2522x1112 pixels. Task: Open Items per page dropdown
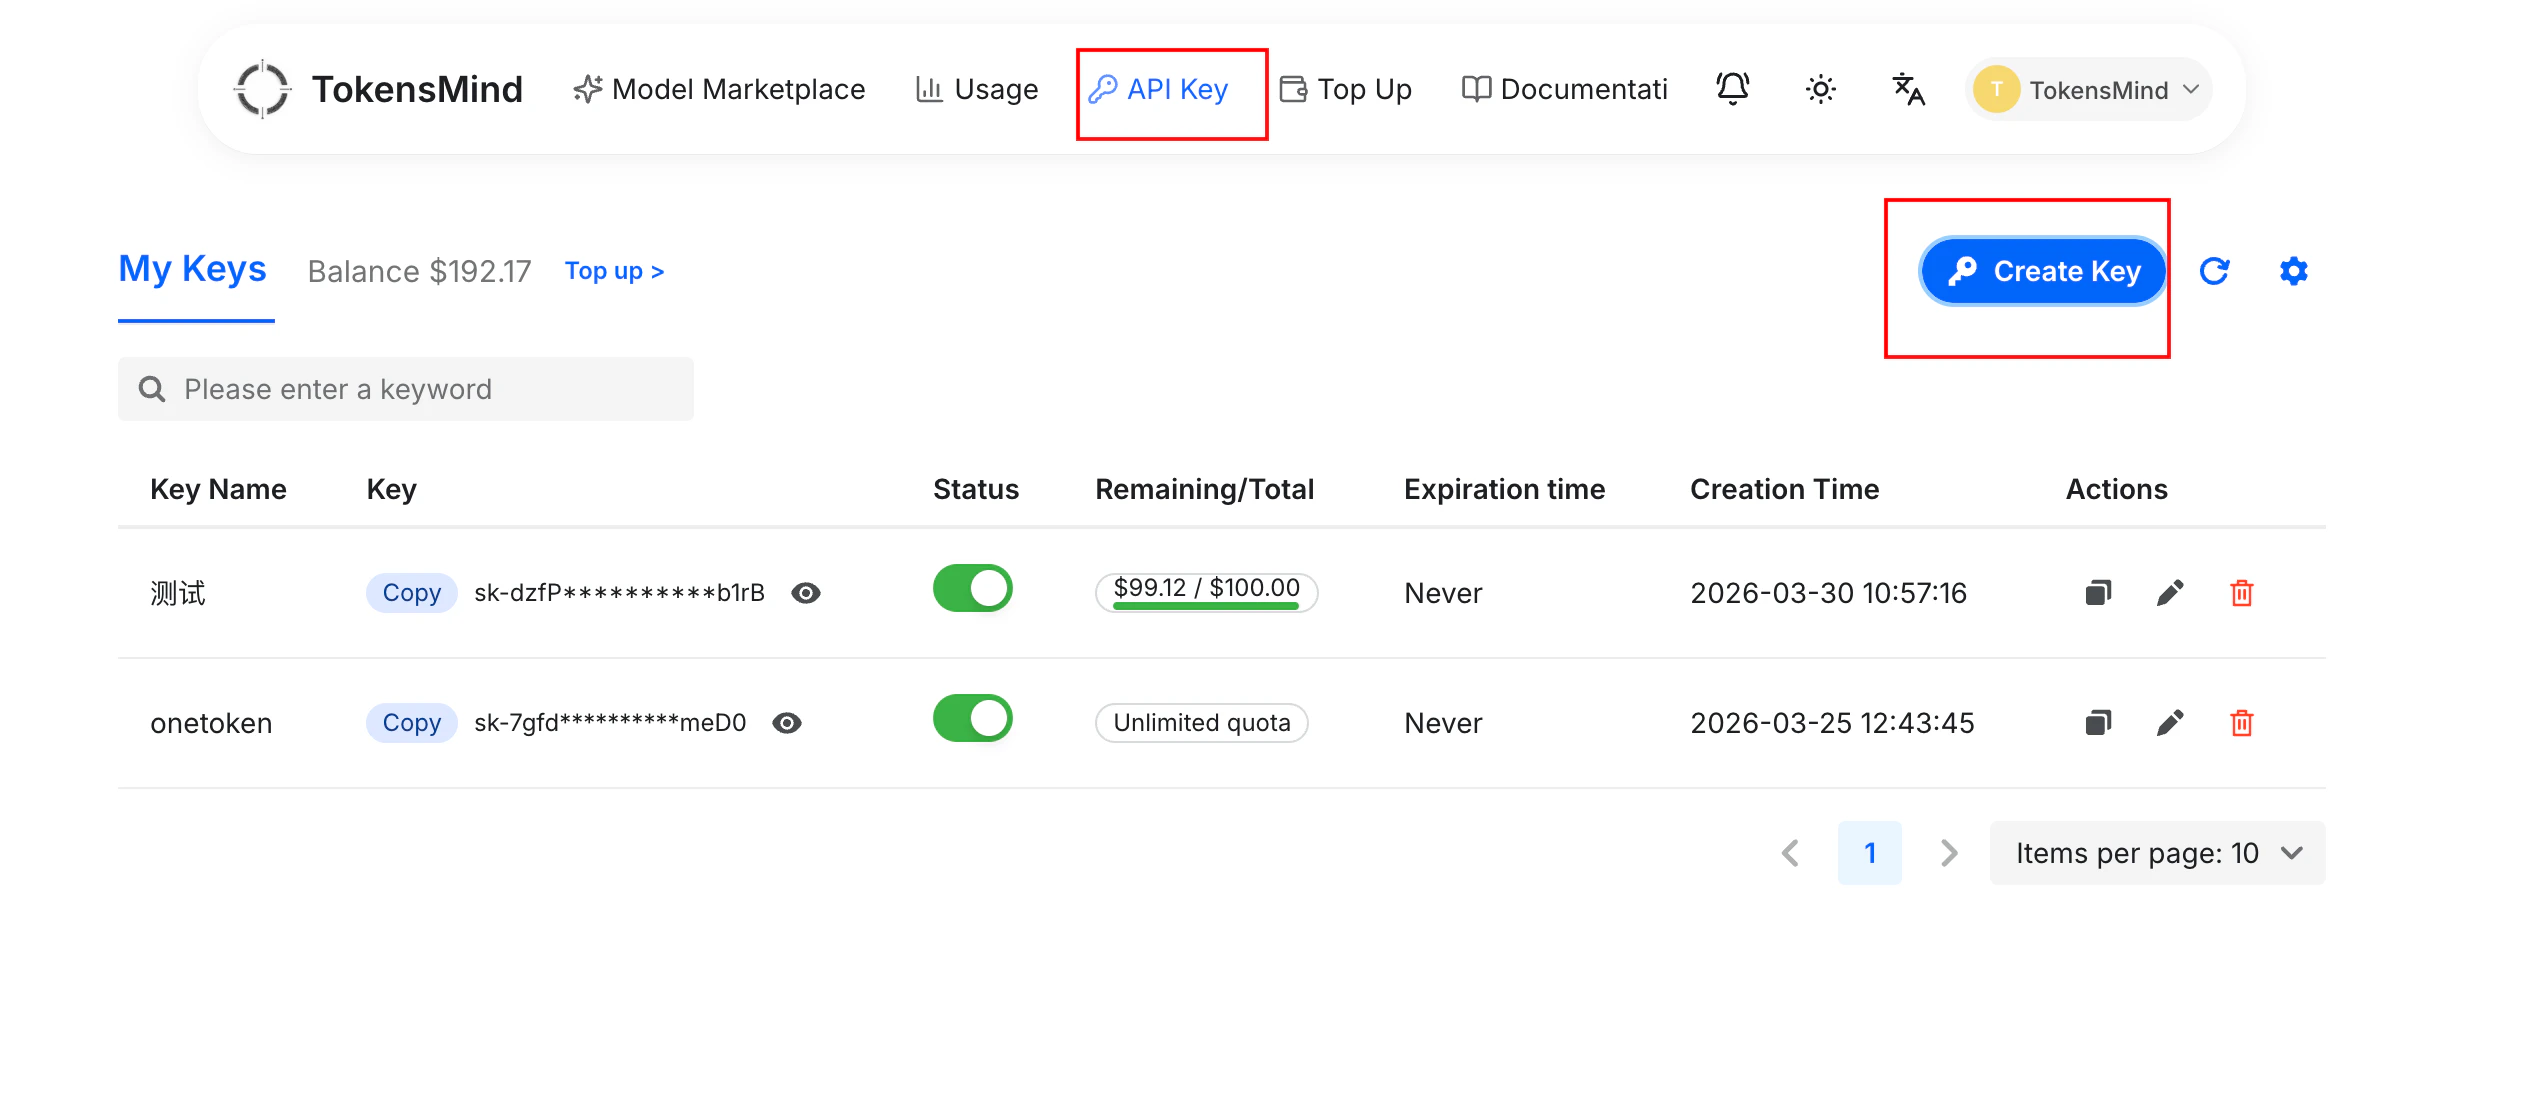(2157, 853)
